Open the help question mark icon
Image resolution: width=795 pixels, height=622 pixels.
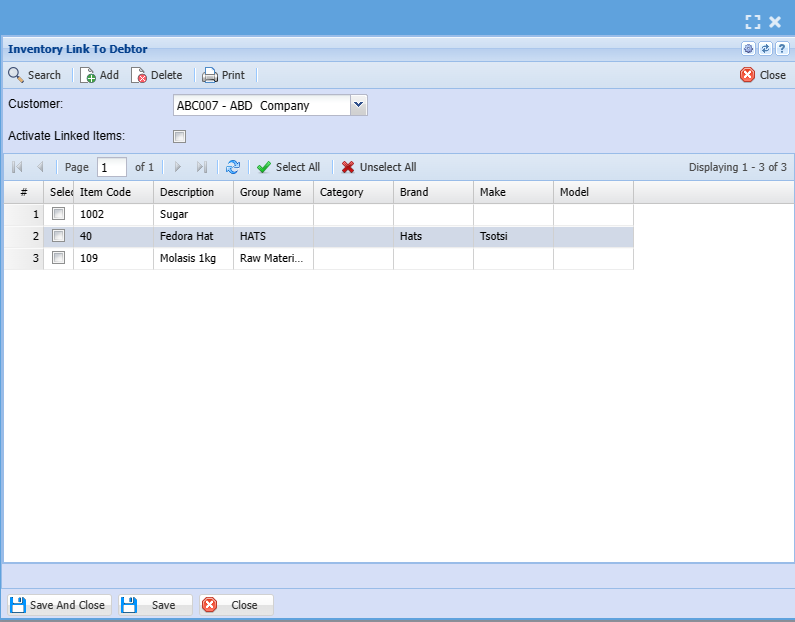click(x=782, y=48)
